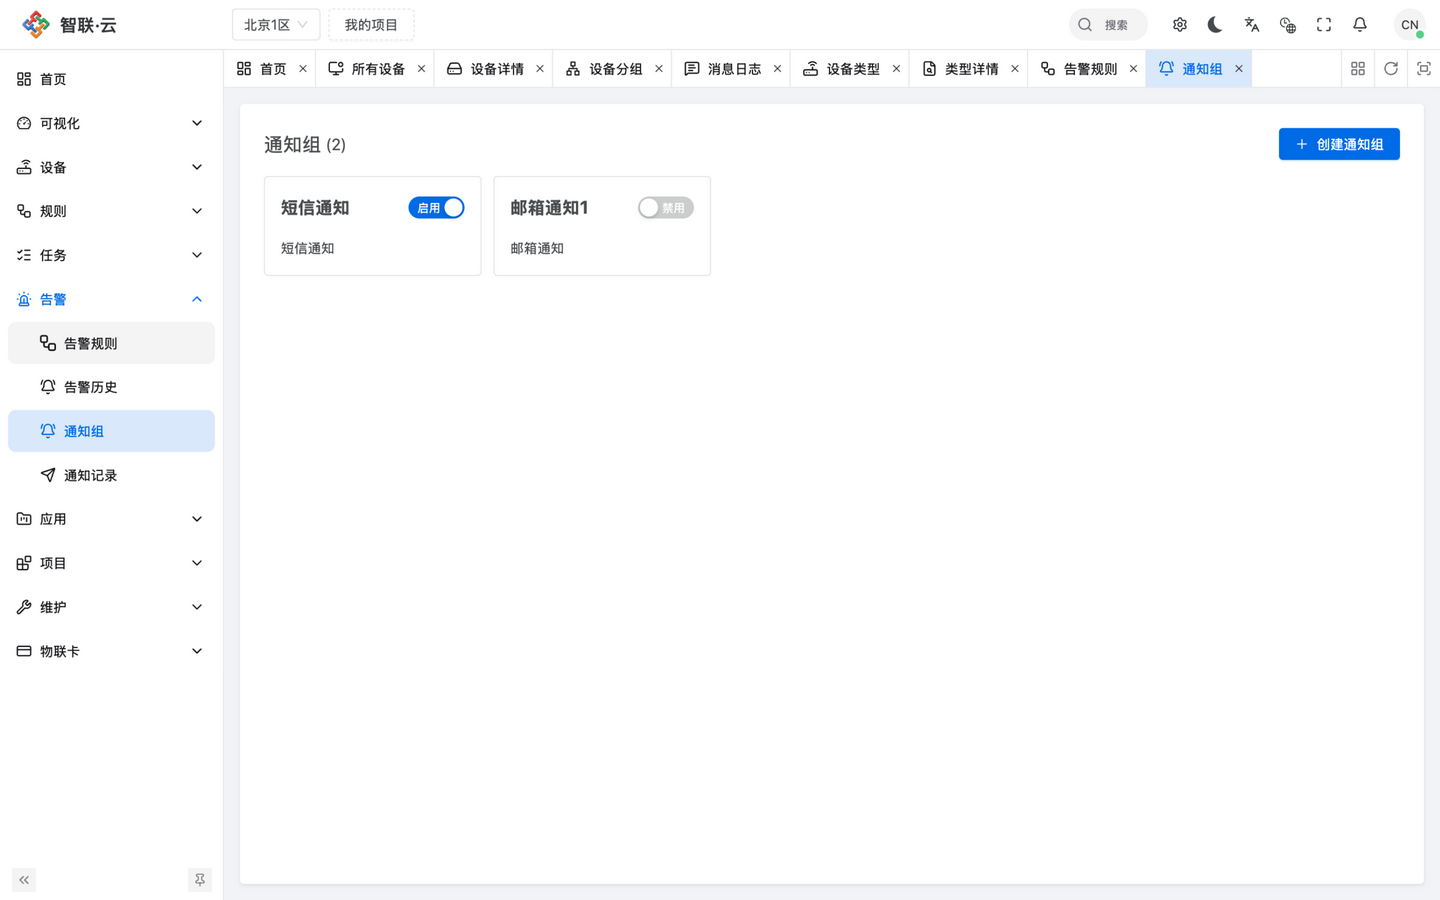Toggle fullscreen mode icon

tap(1324, 25)
